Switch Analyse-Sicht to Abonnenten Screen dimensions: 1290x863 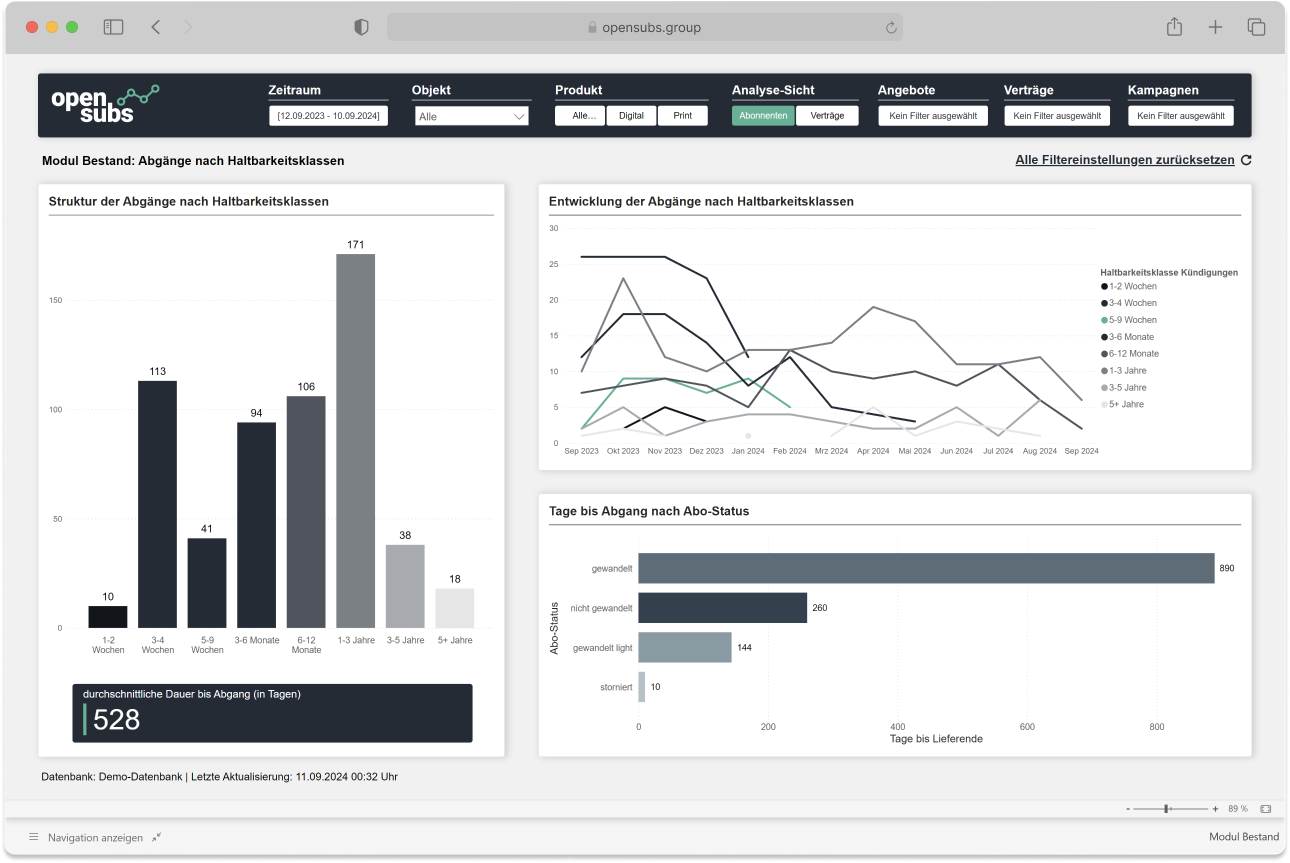point(763,116)
